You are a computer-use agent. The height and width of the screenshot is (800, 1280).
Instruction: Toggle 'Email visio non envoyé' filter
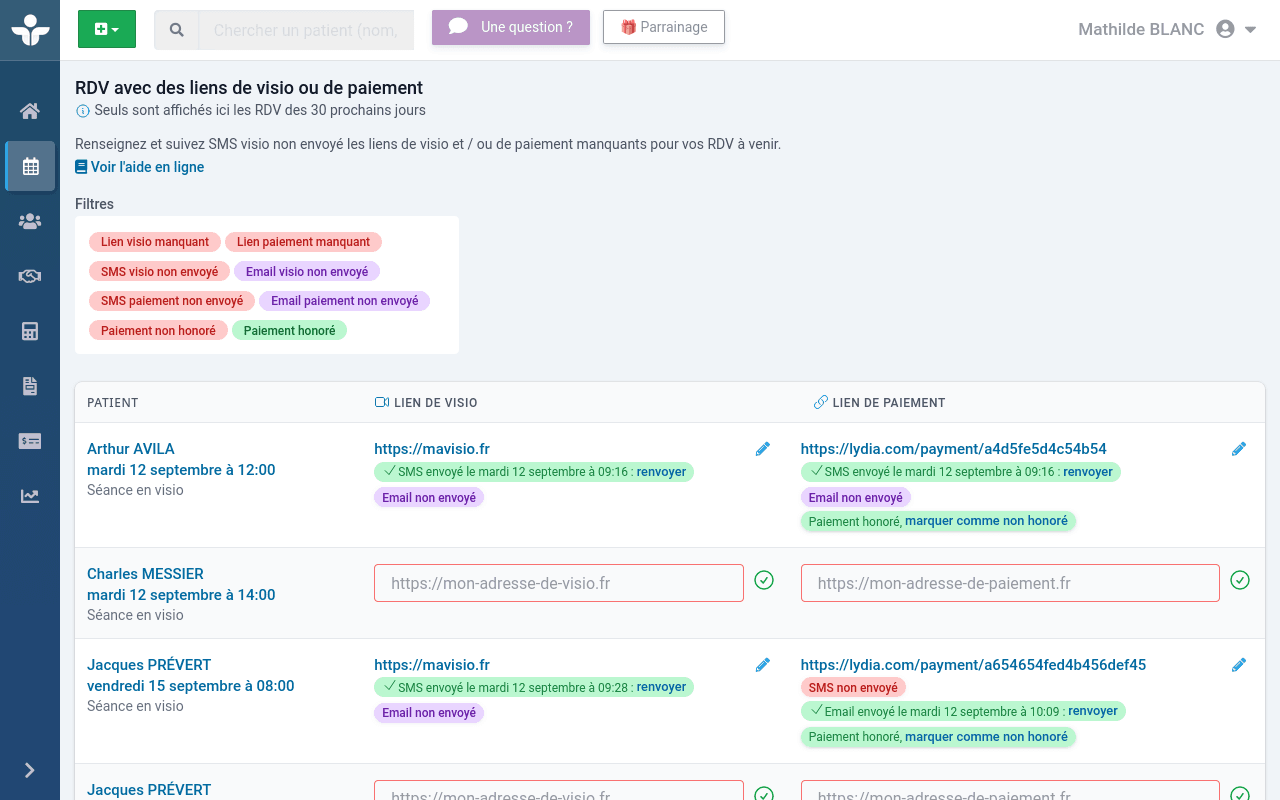307,272
